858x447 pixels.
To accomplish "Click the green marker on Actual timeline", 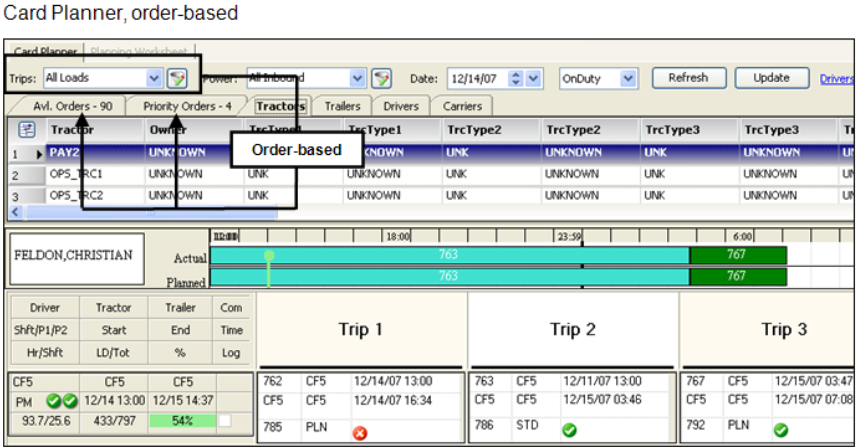I will [x=268, y=256].
